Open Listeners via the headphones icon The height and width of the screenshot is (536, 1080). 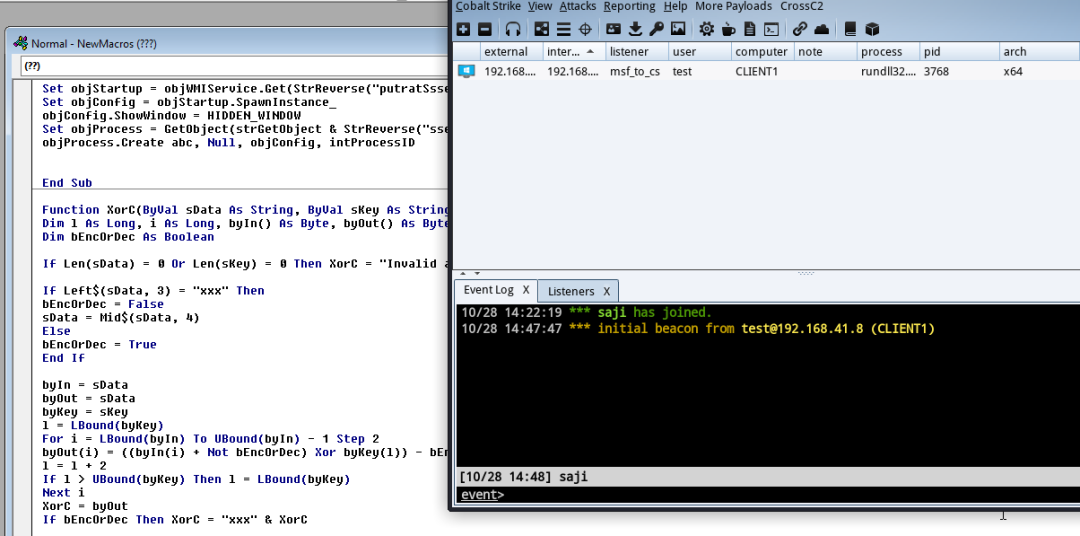tap(513, 29)
